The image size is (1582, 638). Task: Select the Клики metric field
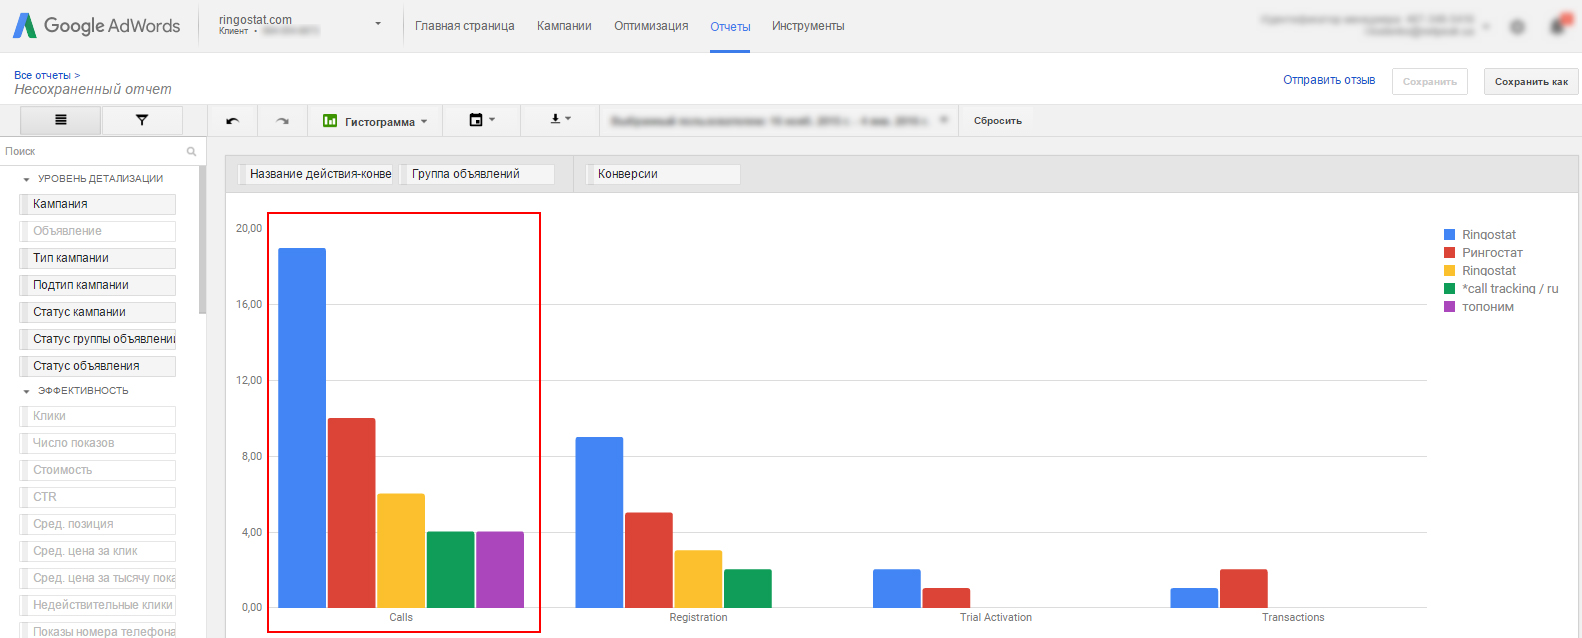(98, 416)
